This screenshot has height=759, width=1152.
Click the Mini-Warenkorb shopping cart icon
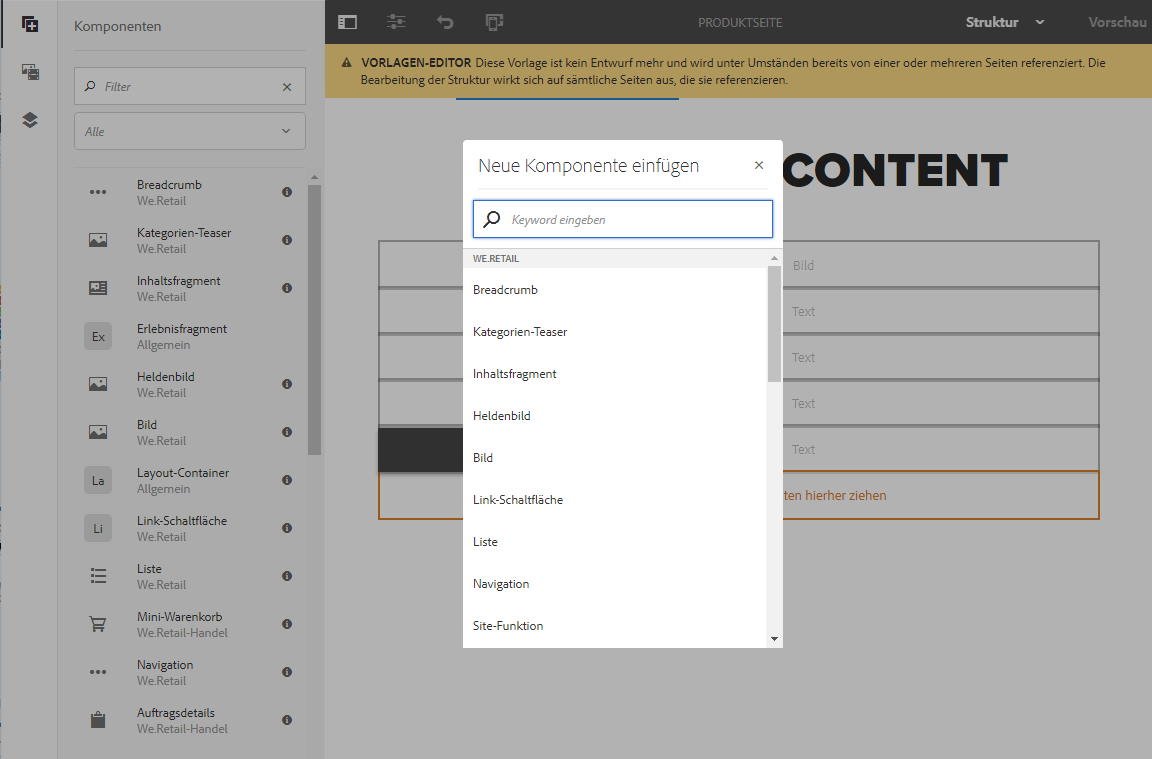(x=98, y=624)
